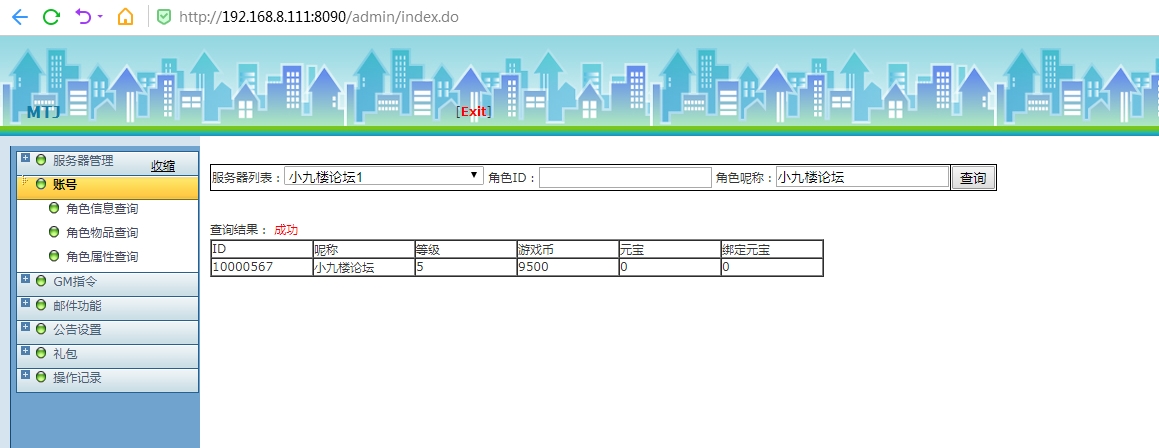Open the 礼包 menu section
The height and width of the screenshot is (448, 1159).
pyautogui.click(x=64, y=353)
